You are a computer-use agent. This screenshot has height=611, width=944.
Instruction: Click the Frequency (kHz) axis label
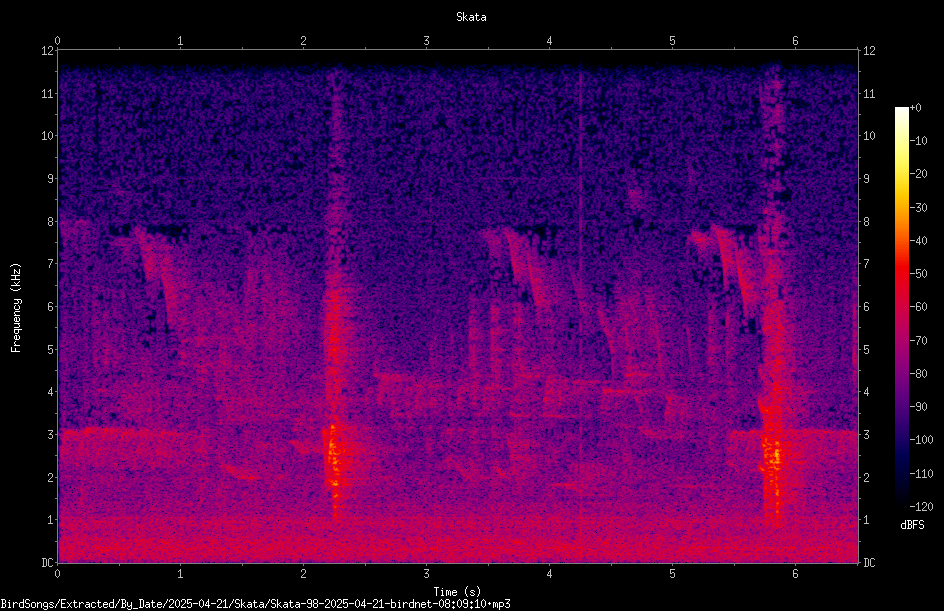(16, 308)
